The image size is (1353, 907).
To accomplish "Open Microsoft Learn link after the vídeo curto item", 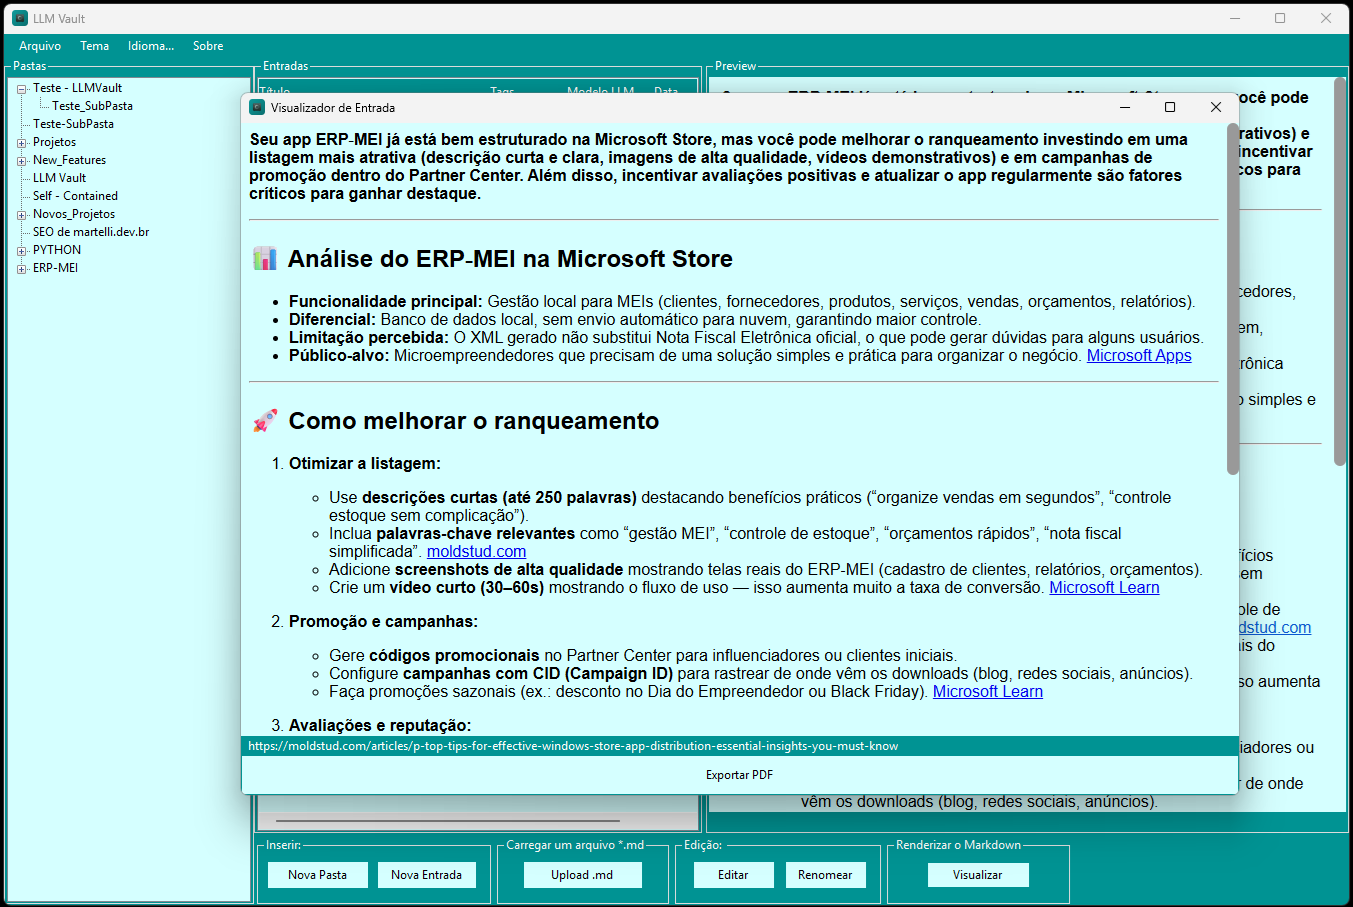I will 1104,588.
